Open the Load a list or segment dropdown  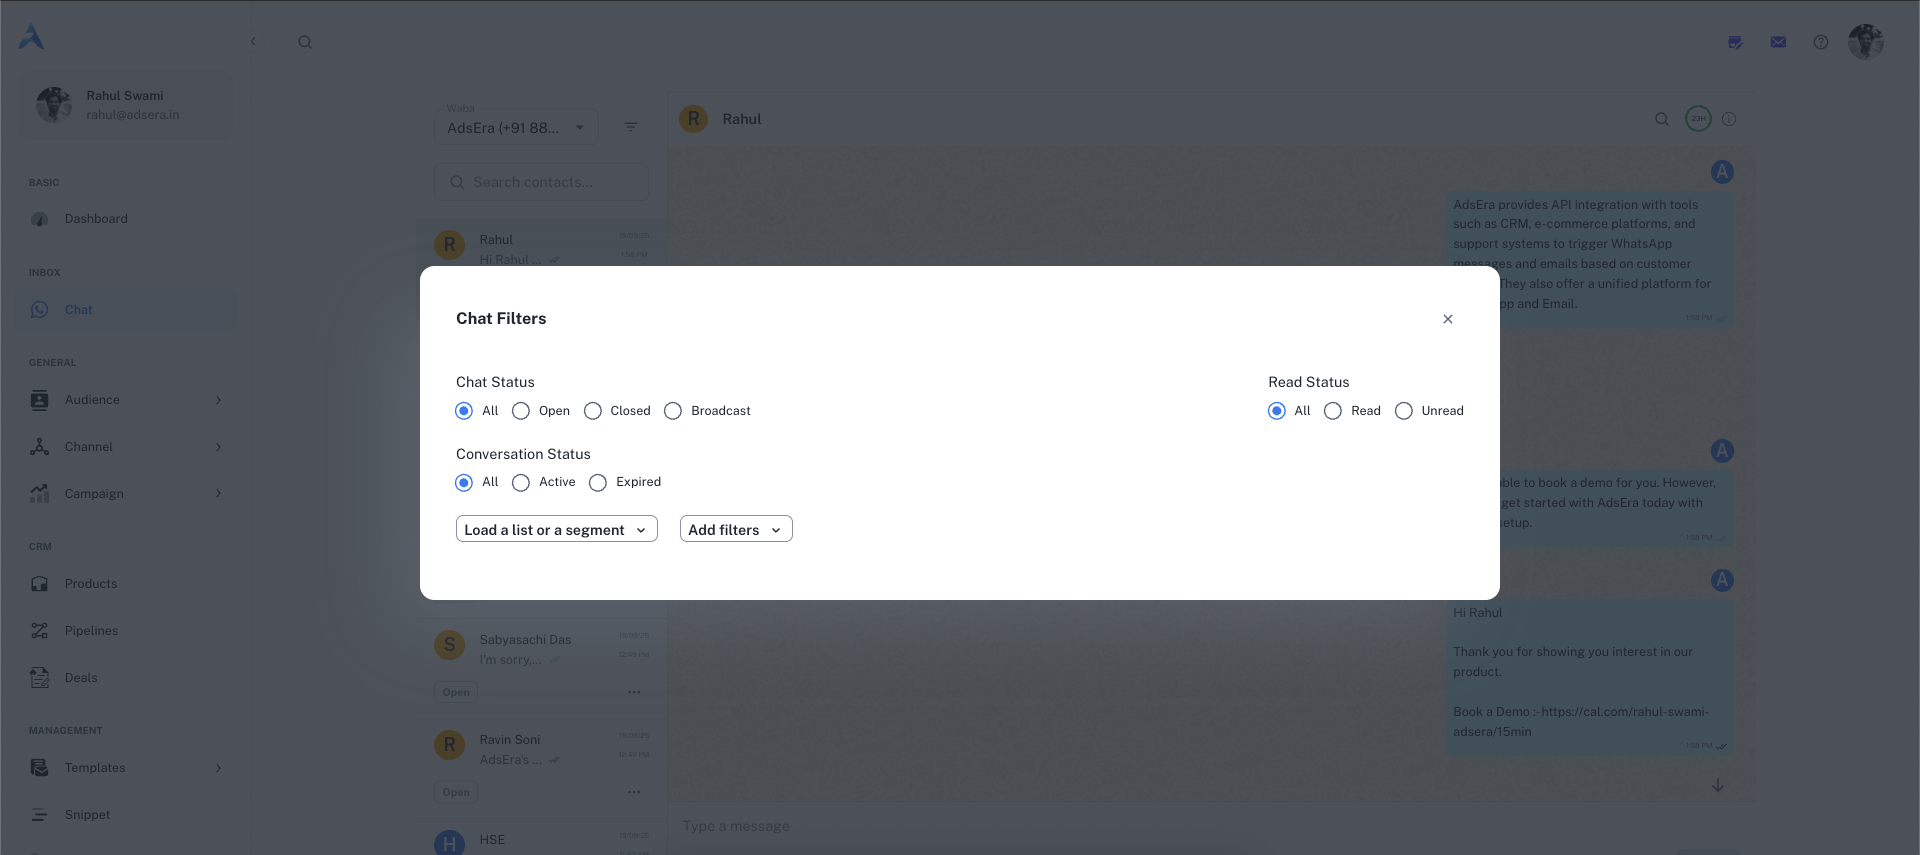point(556,530)
